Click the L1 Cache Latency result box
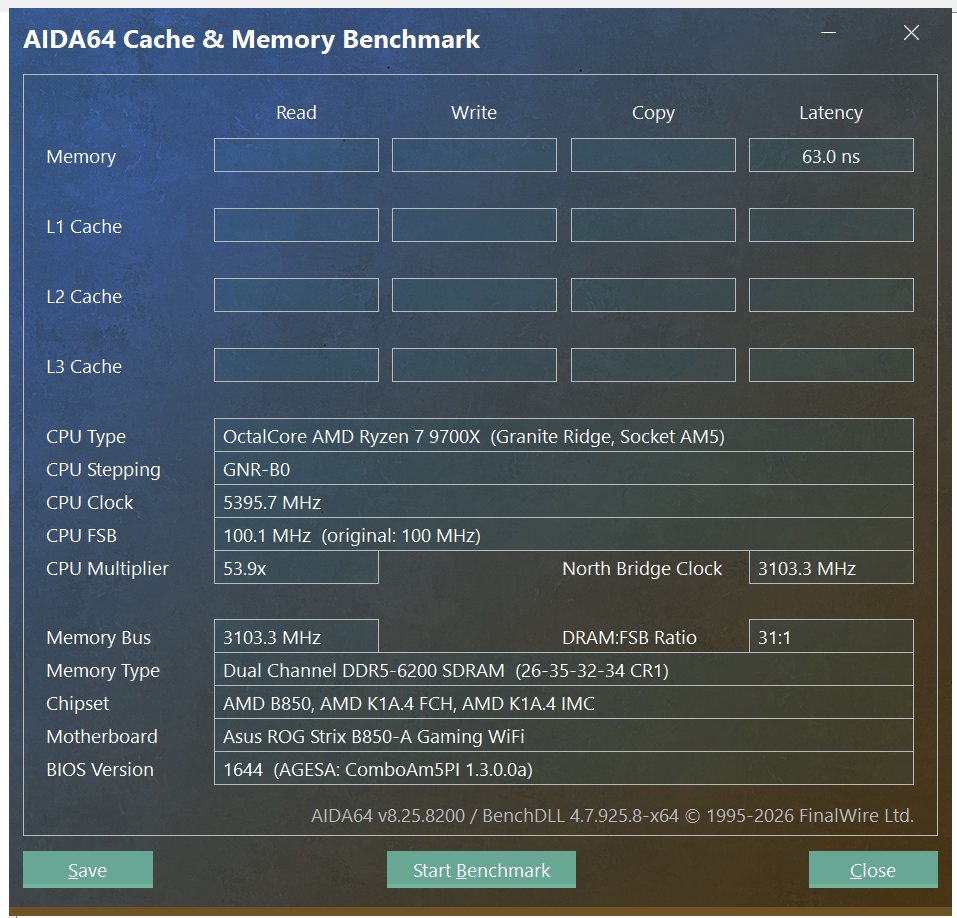The image size is (957, 918). 831,225
